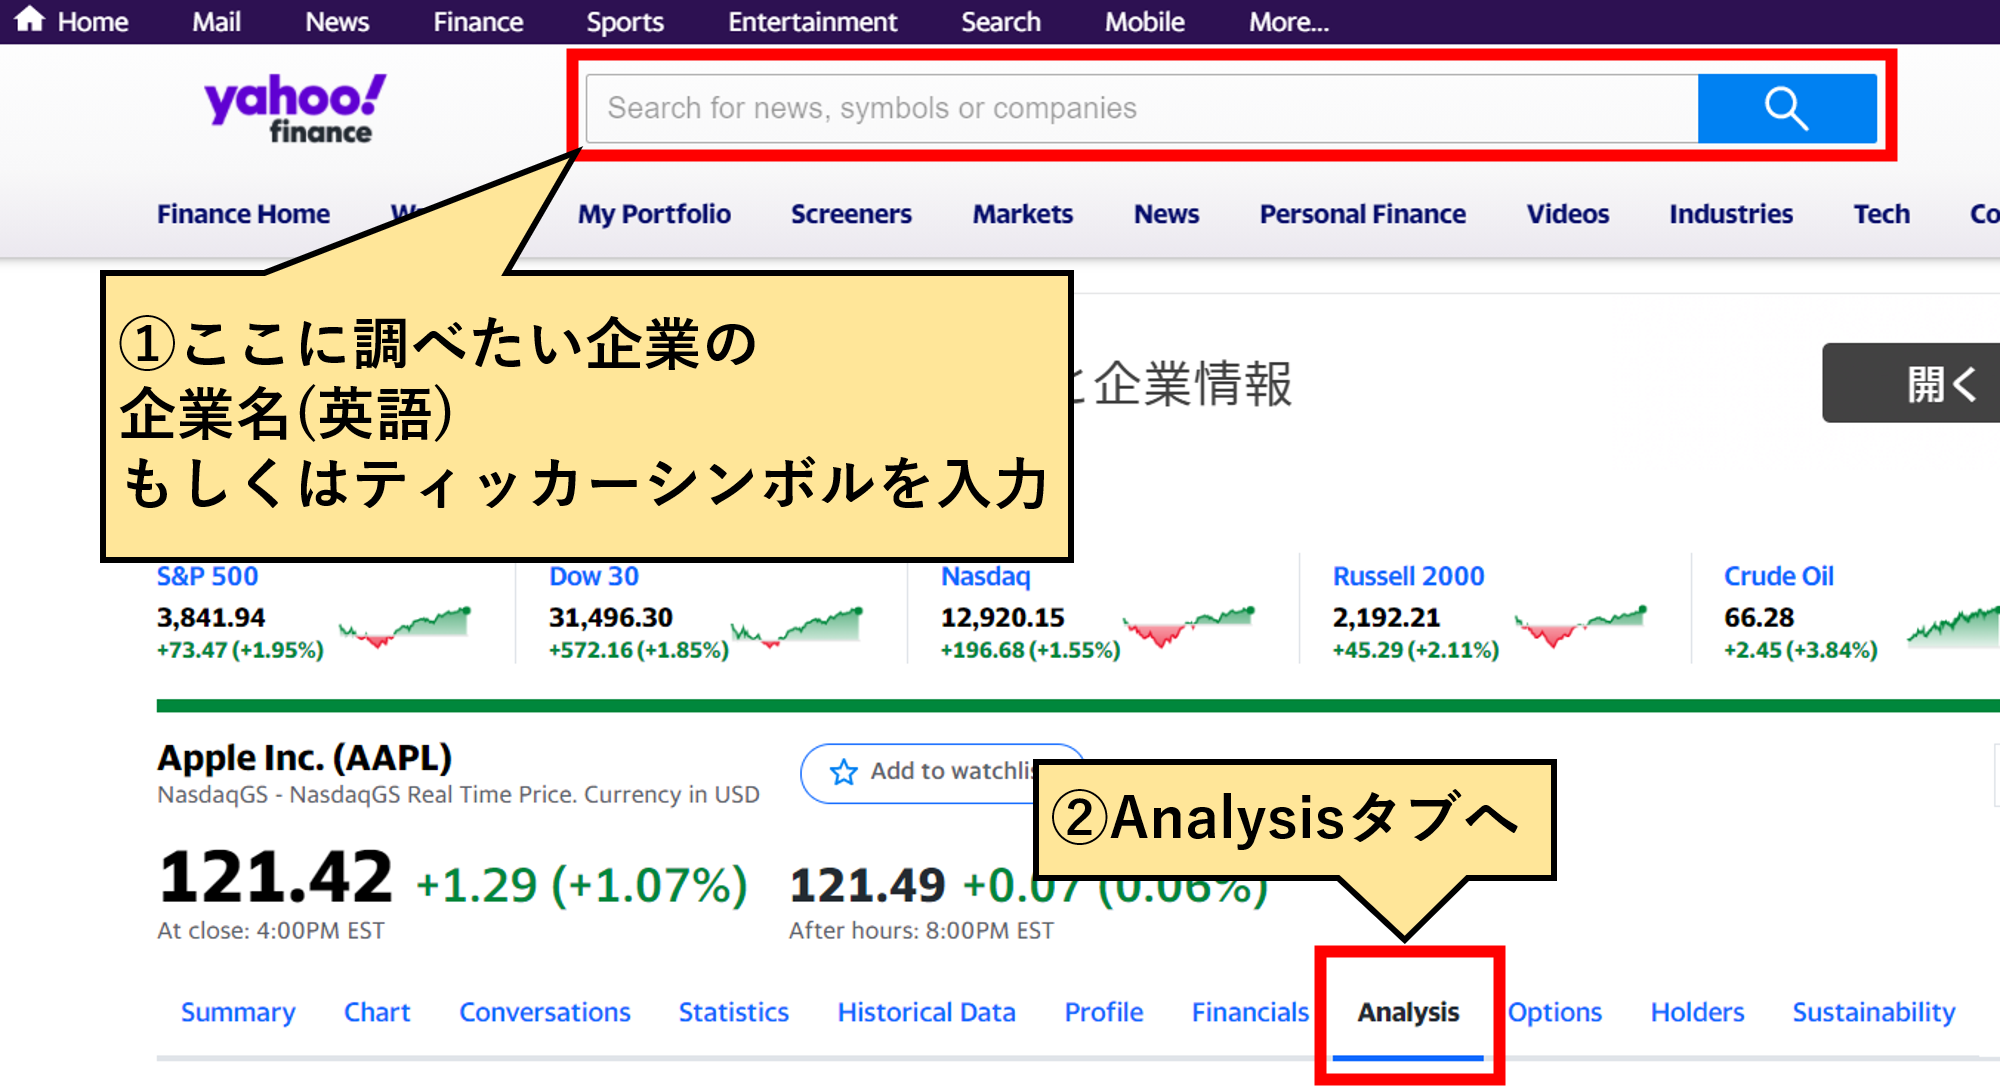The width and height of the screenshot is (2000, 1086).
Task: Click the Russell 2000 sparkline chart
Action: tap(1581, 627)
